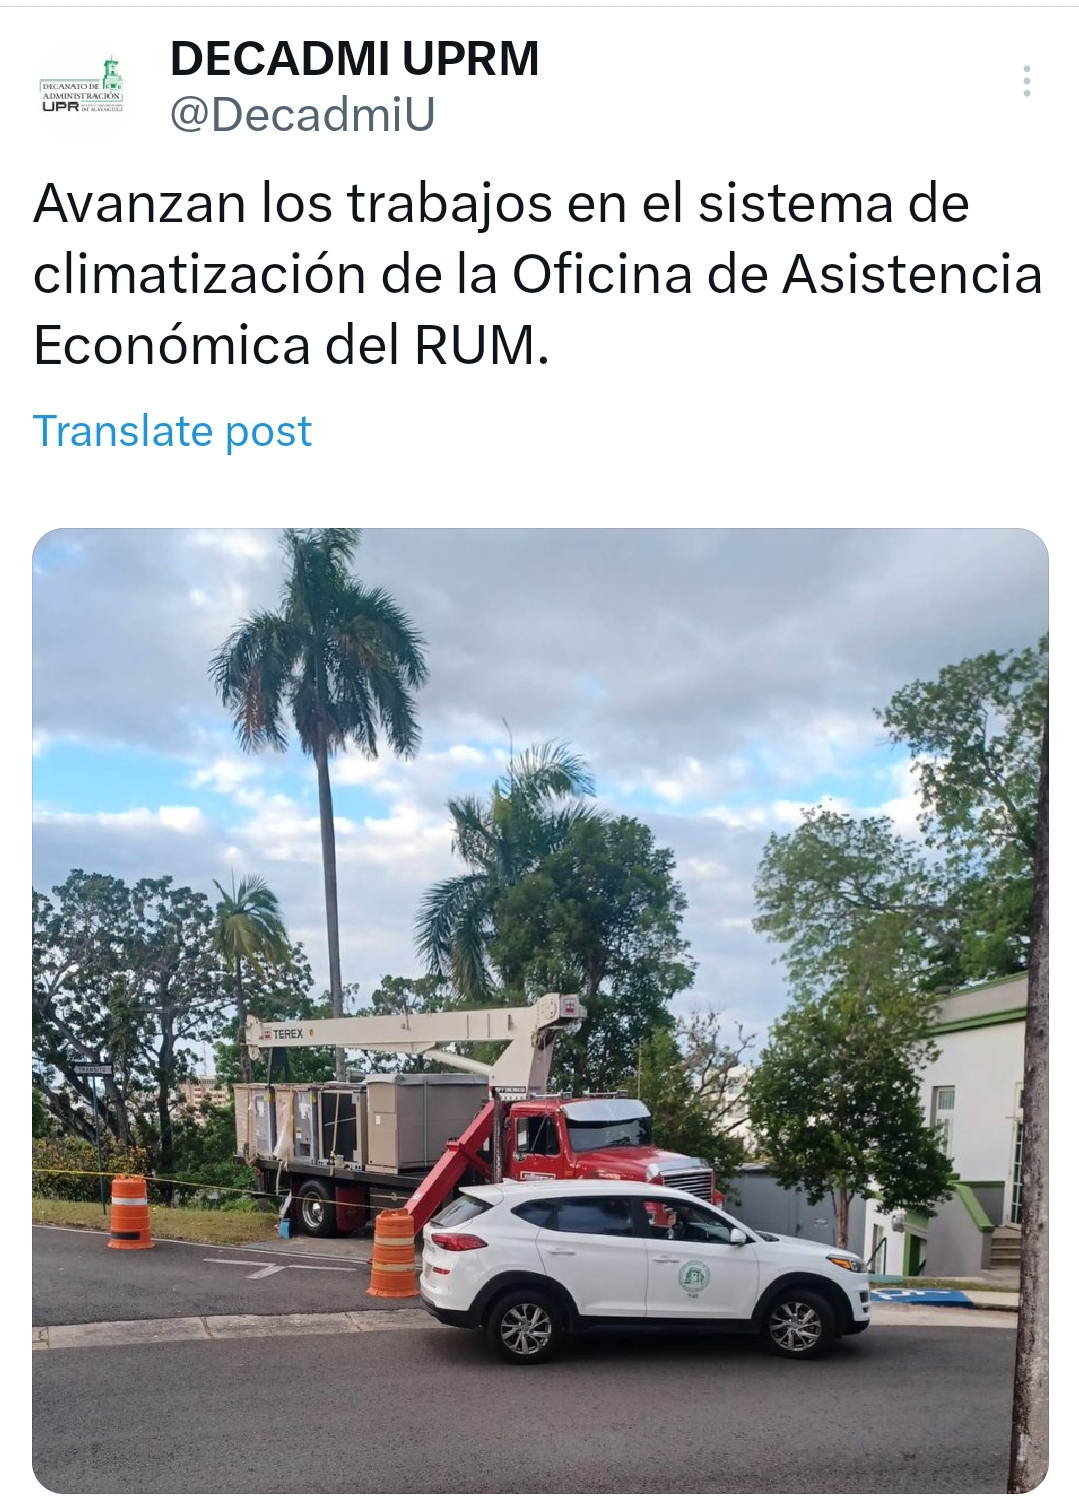Translate the post via Translate post
The height and width of the screenshot is (1504, 1079).
click(173, 431)
